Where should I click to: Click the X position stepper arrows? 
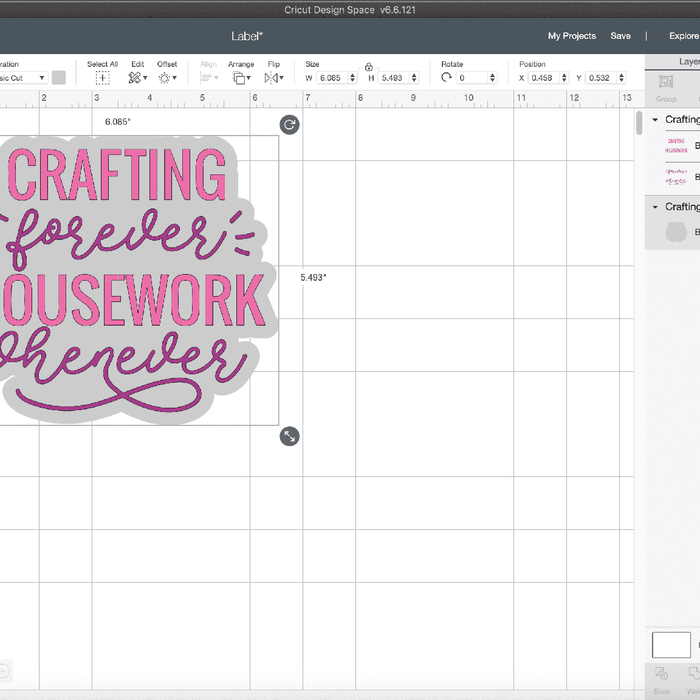coord(564,78)
